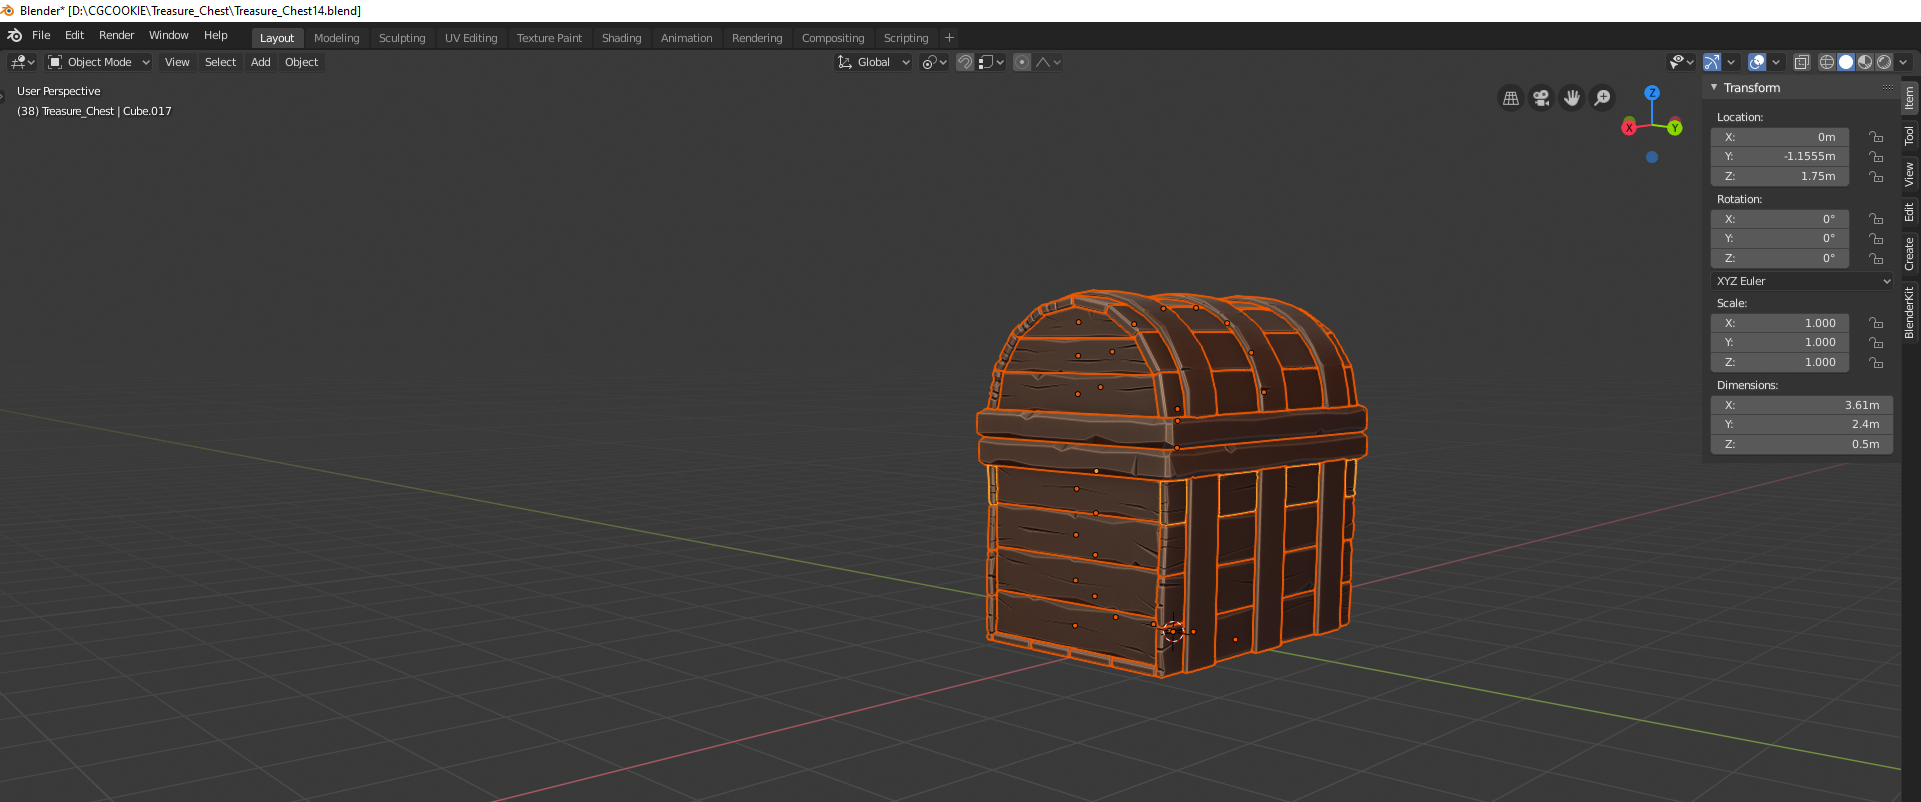Select wireframe viewport shading
The height and width of the screenshot is (802, 1921).
coord(1826,62)
